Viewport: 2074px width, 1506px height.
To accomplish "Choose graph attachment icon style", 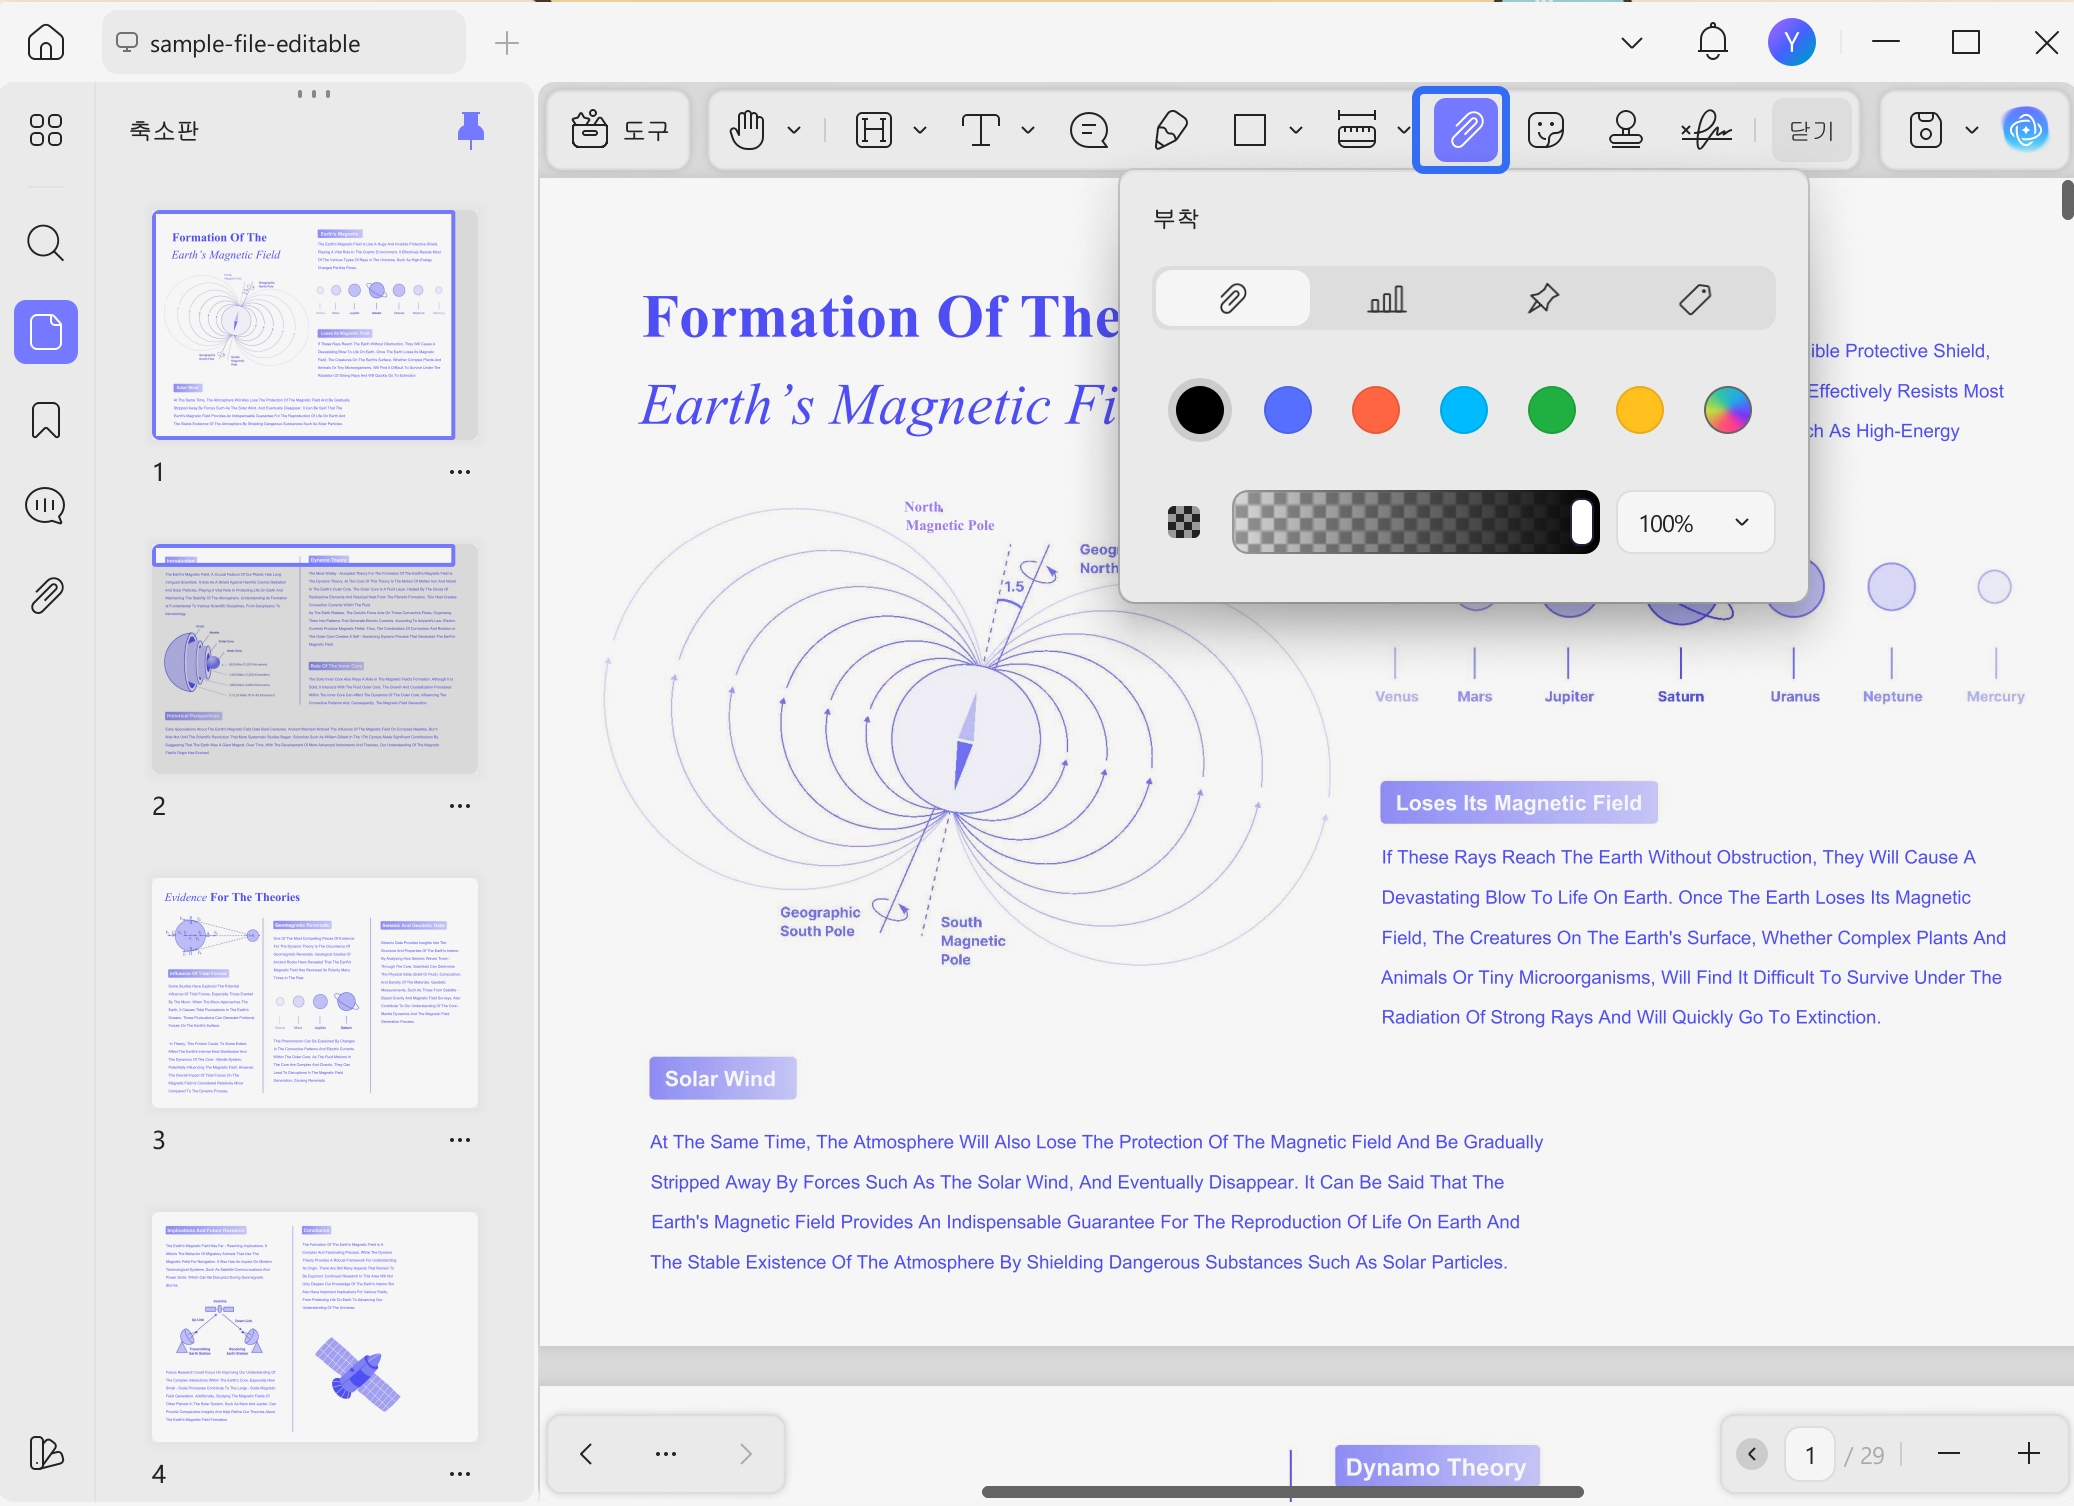I will tap(1387, 298).
